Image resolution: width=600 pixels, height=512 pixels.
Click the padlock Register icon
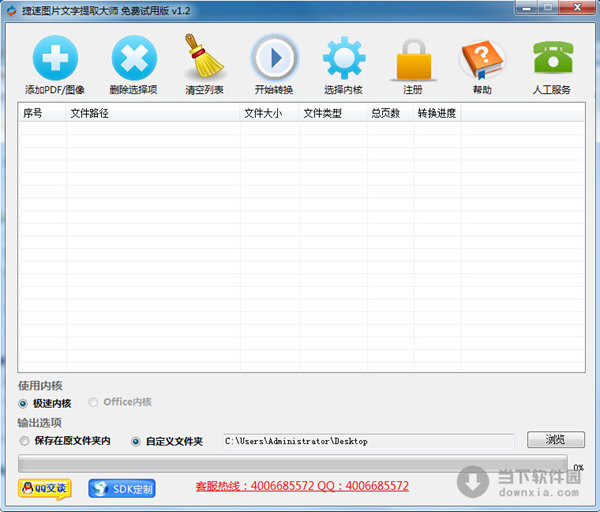point(414,59)
